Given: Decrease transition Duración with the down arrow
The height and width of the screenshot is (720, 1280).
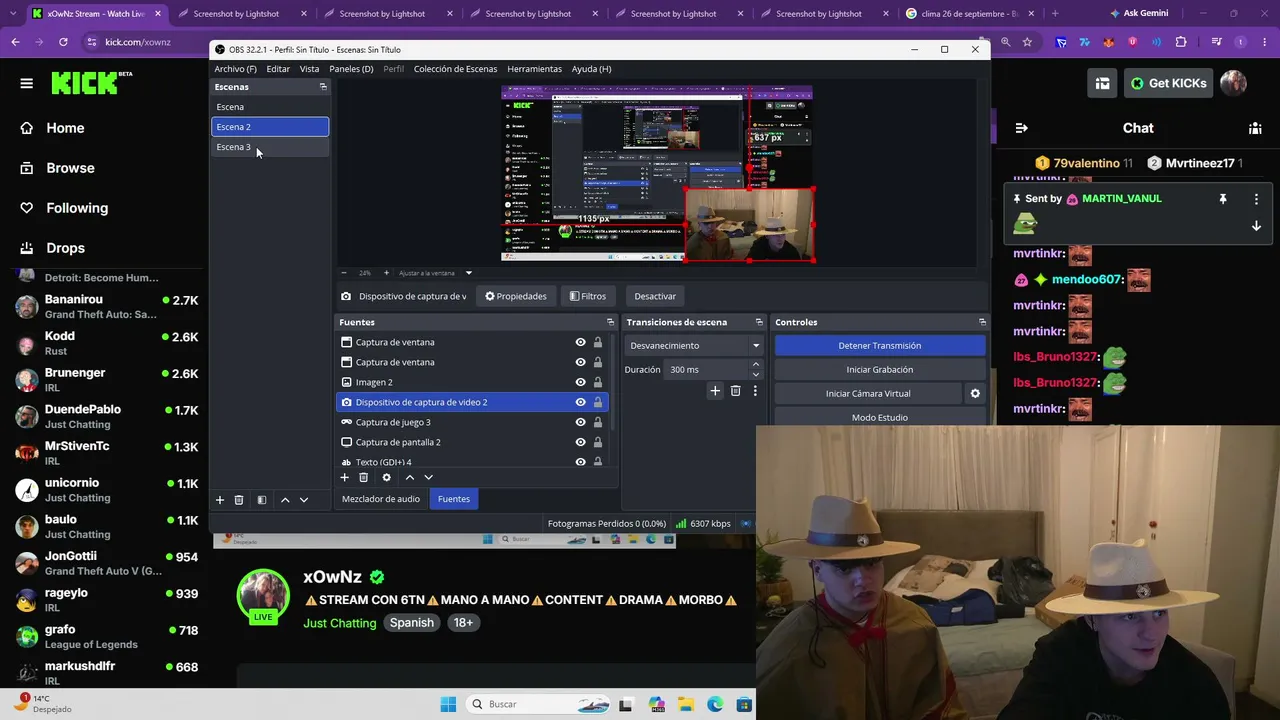Looking at the screenshot, I should 756,374.
